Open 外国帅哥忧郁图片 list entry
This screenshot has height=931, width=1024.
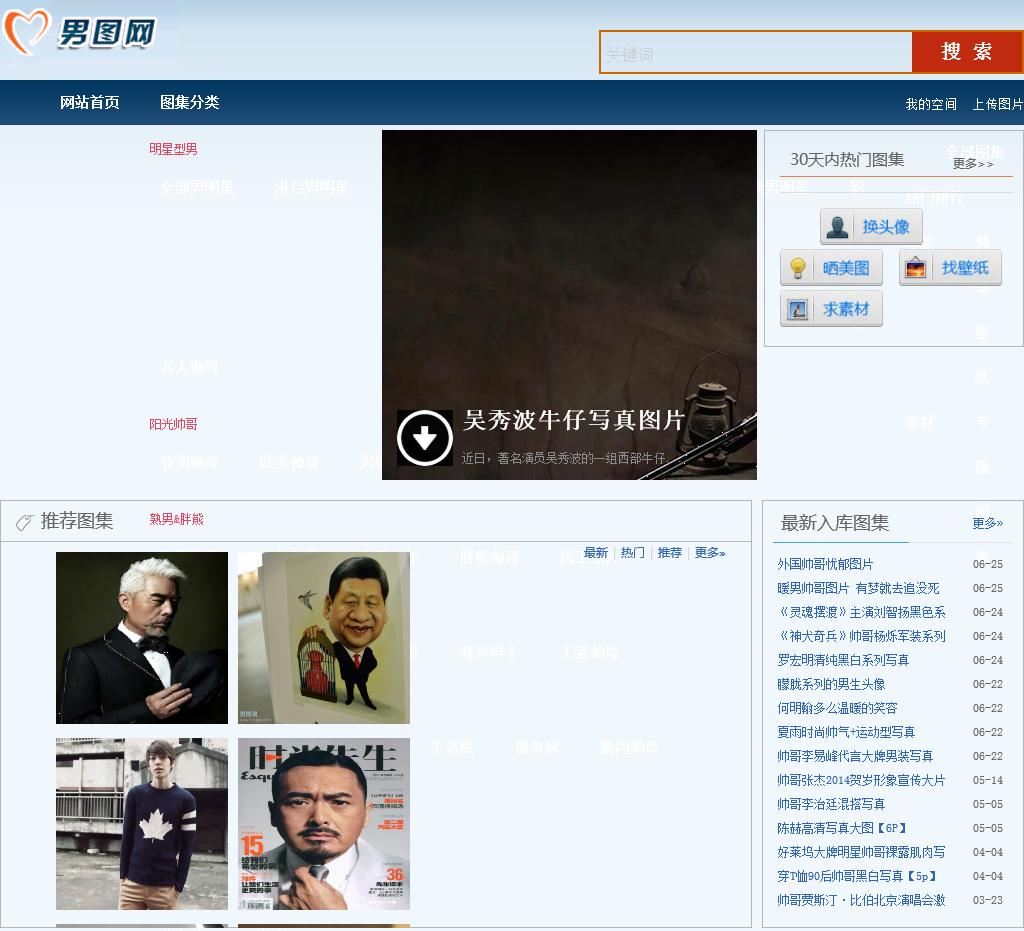click(x=825, y=564)
